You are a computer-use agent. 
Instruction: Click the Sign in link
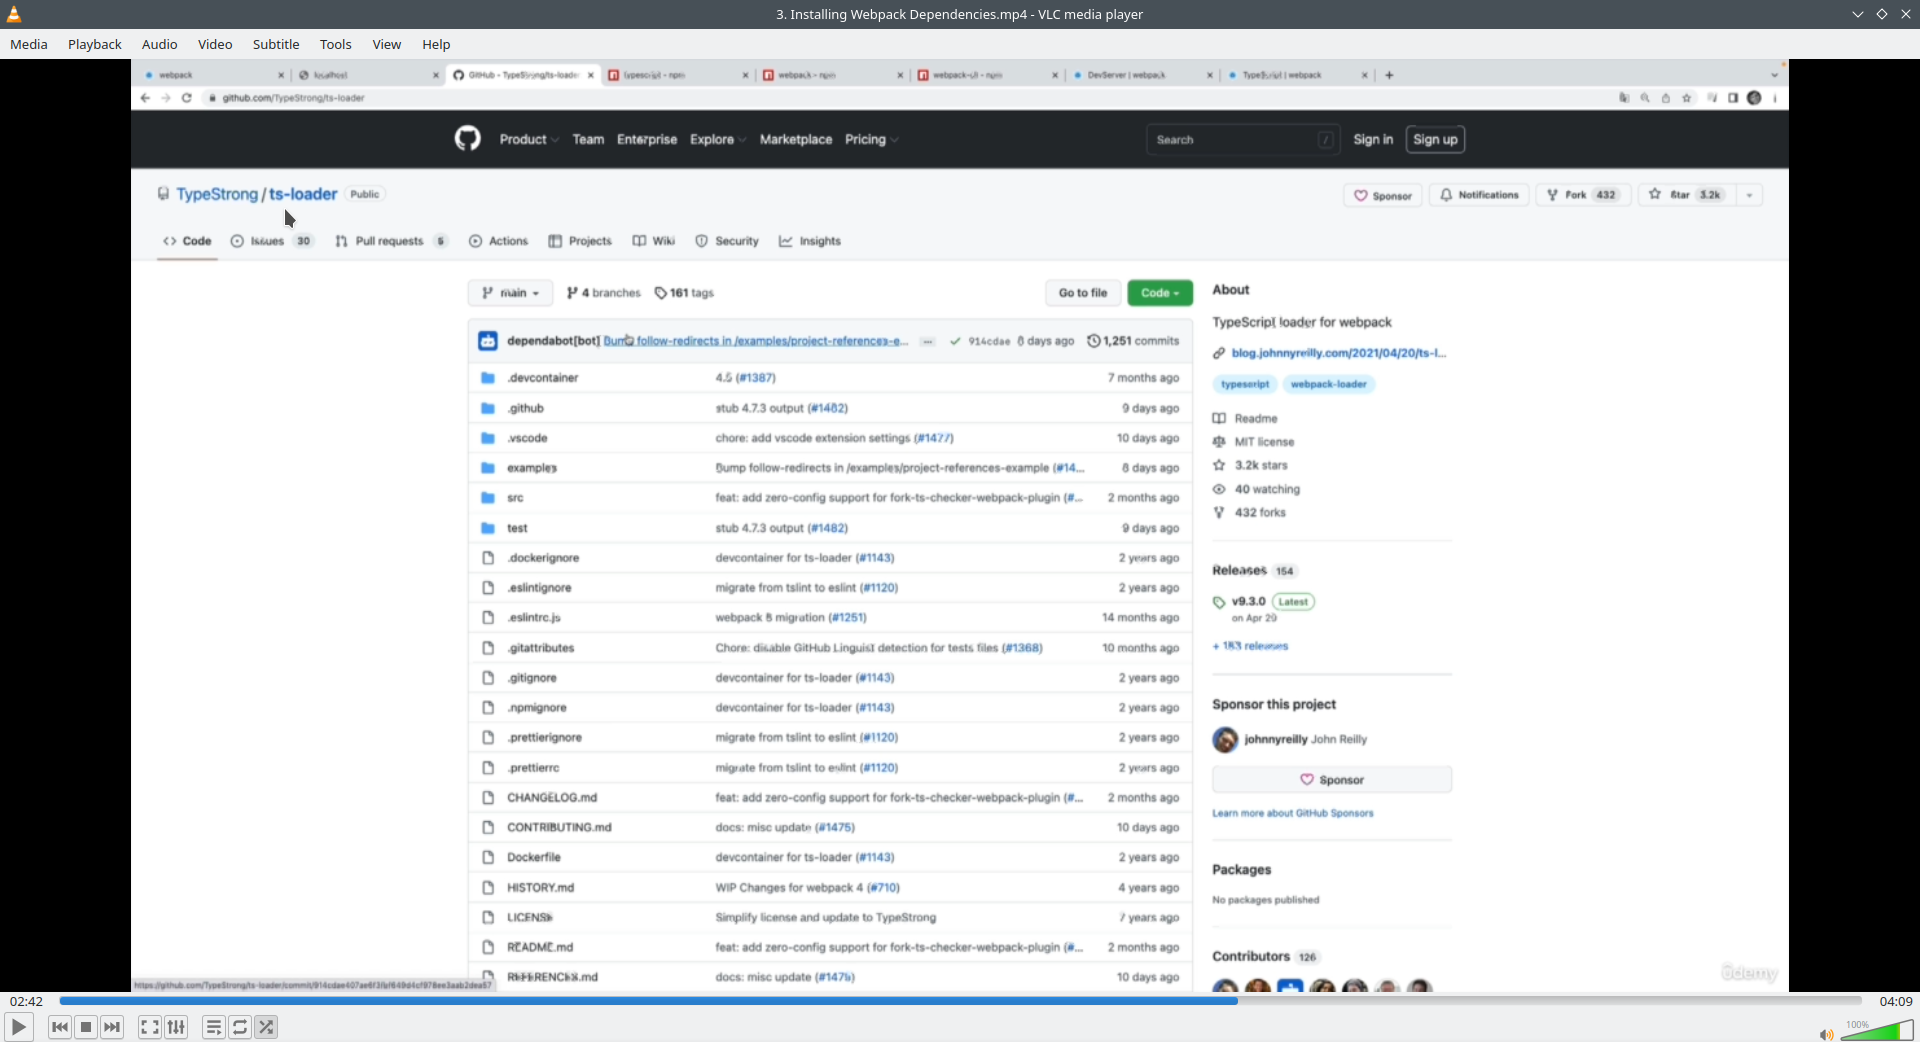point(1373,140)
